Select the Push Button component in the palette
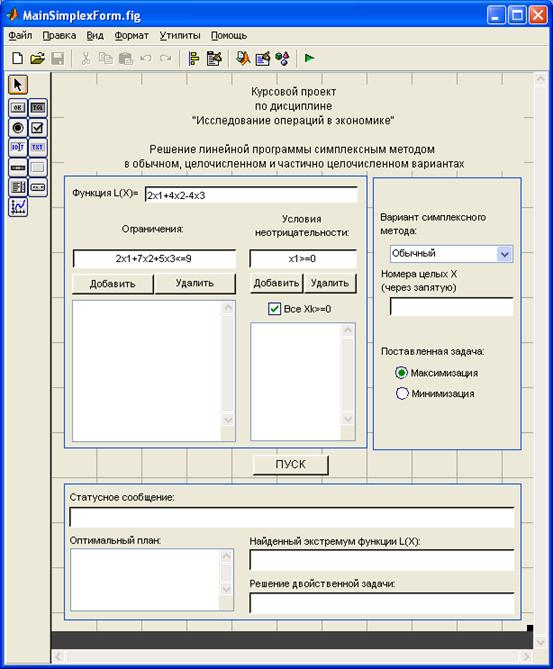Image resolution: width=553 pixels, height=669 pixels. pos(17,108)
